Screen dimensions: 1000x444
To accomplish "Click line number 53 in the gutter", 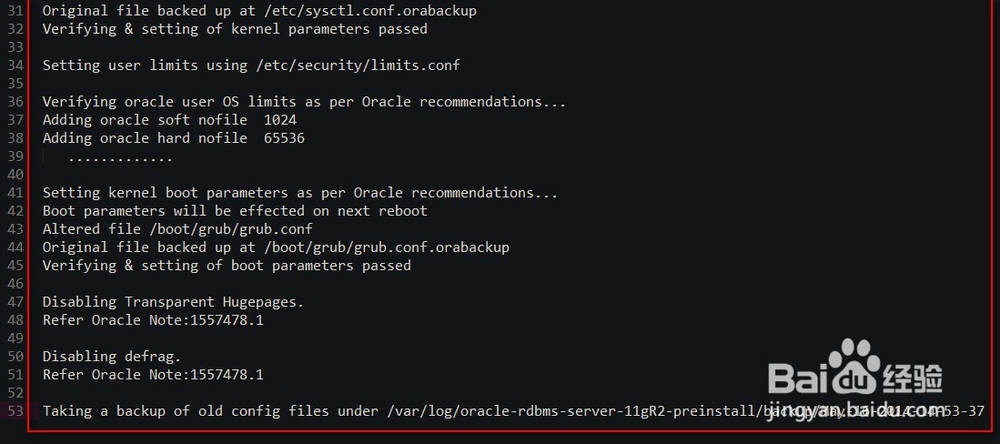I will (x=16, y=411).
